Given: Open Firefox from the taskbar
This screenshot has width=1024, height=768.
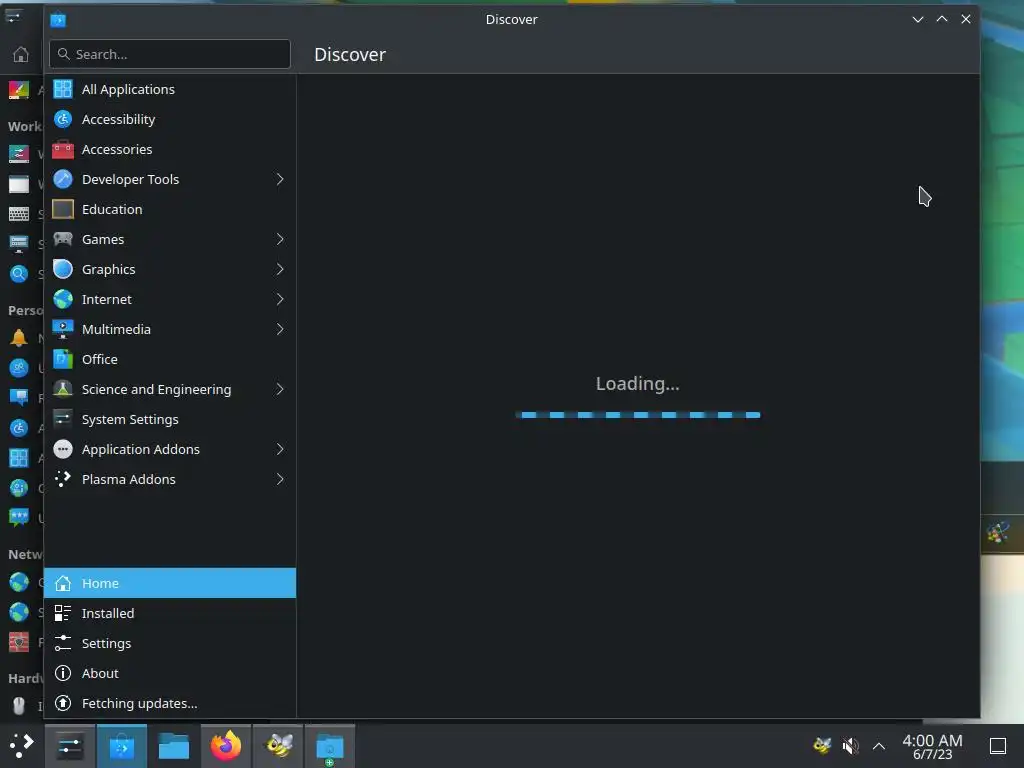Looking at the screenshot, I should click(x=225, y=746).
